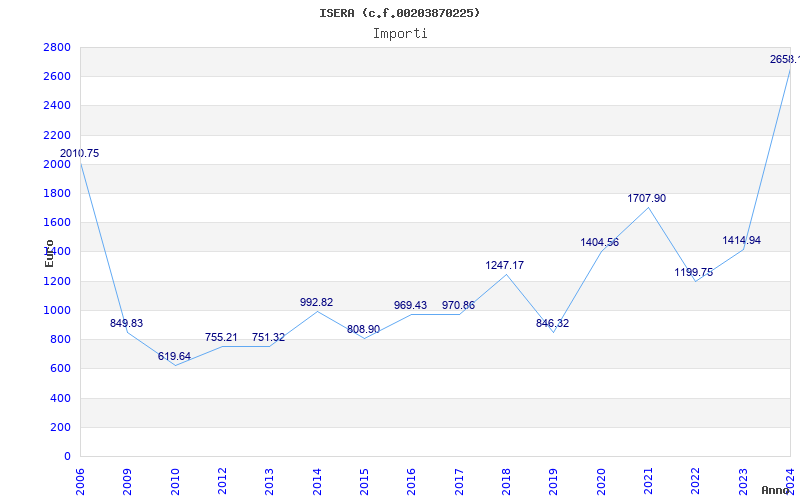
Task: Select the 600 y-axis value
Action: point(60,368)
